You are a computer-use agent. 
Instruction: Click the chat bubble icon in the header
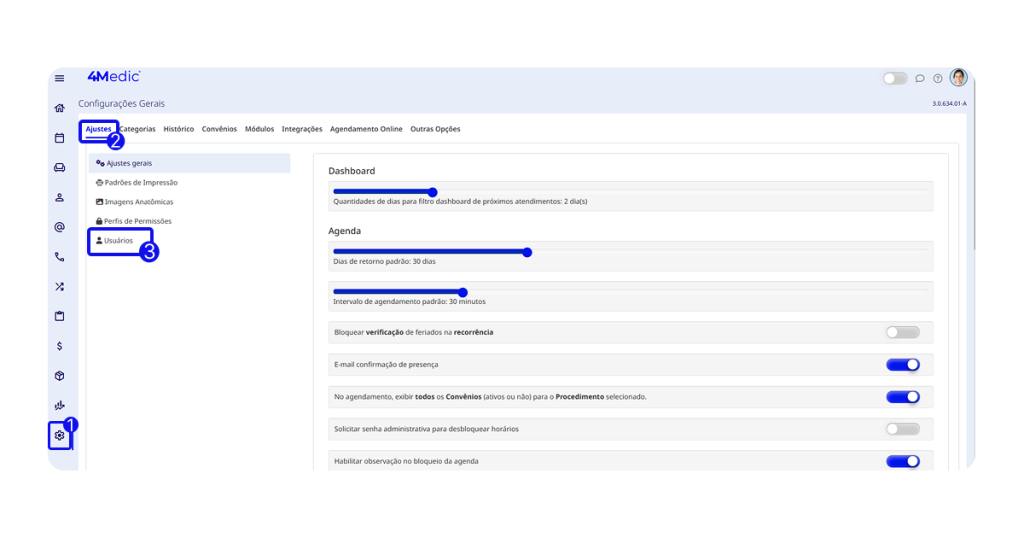tap(920, 78)
